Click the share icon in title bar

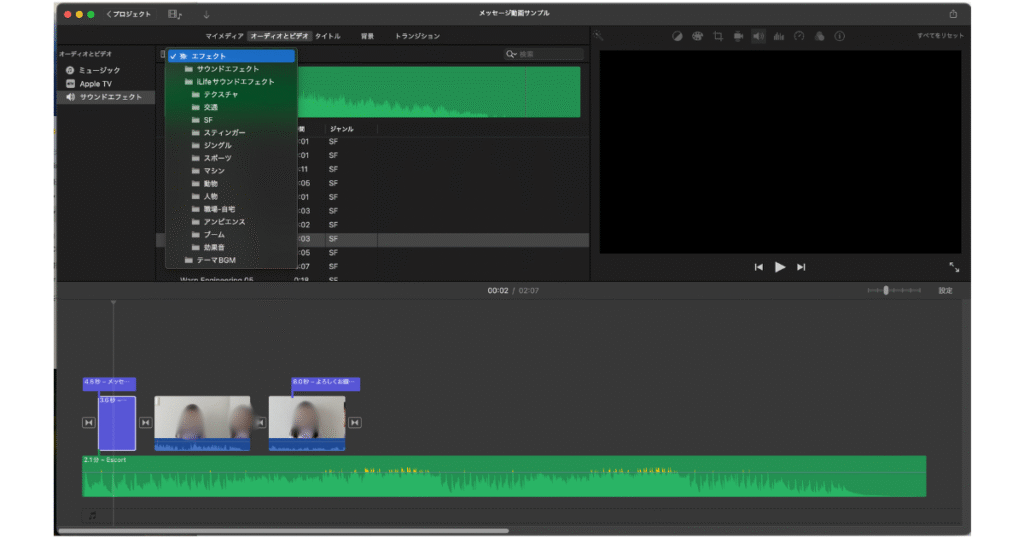point(952,14)
